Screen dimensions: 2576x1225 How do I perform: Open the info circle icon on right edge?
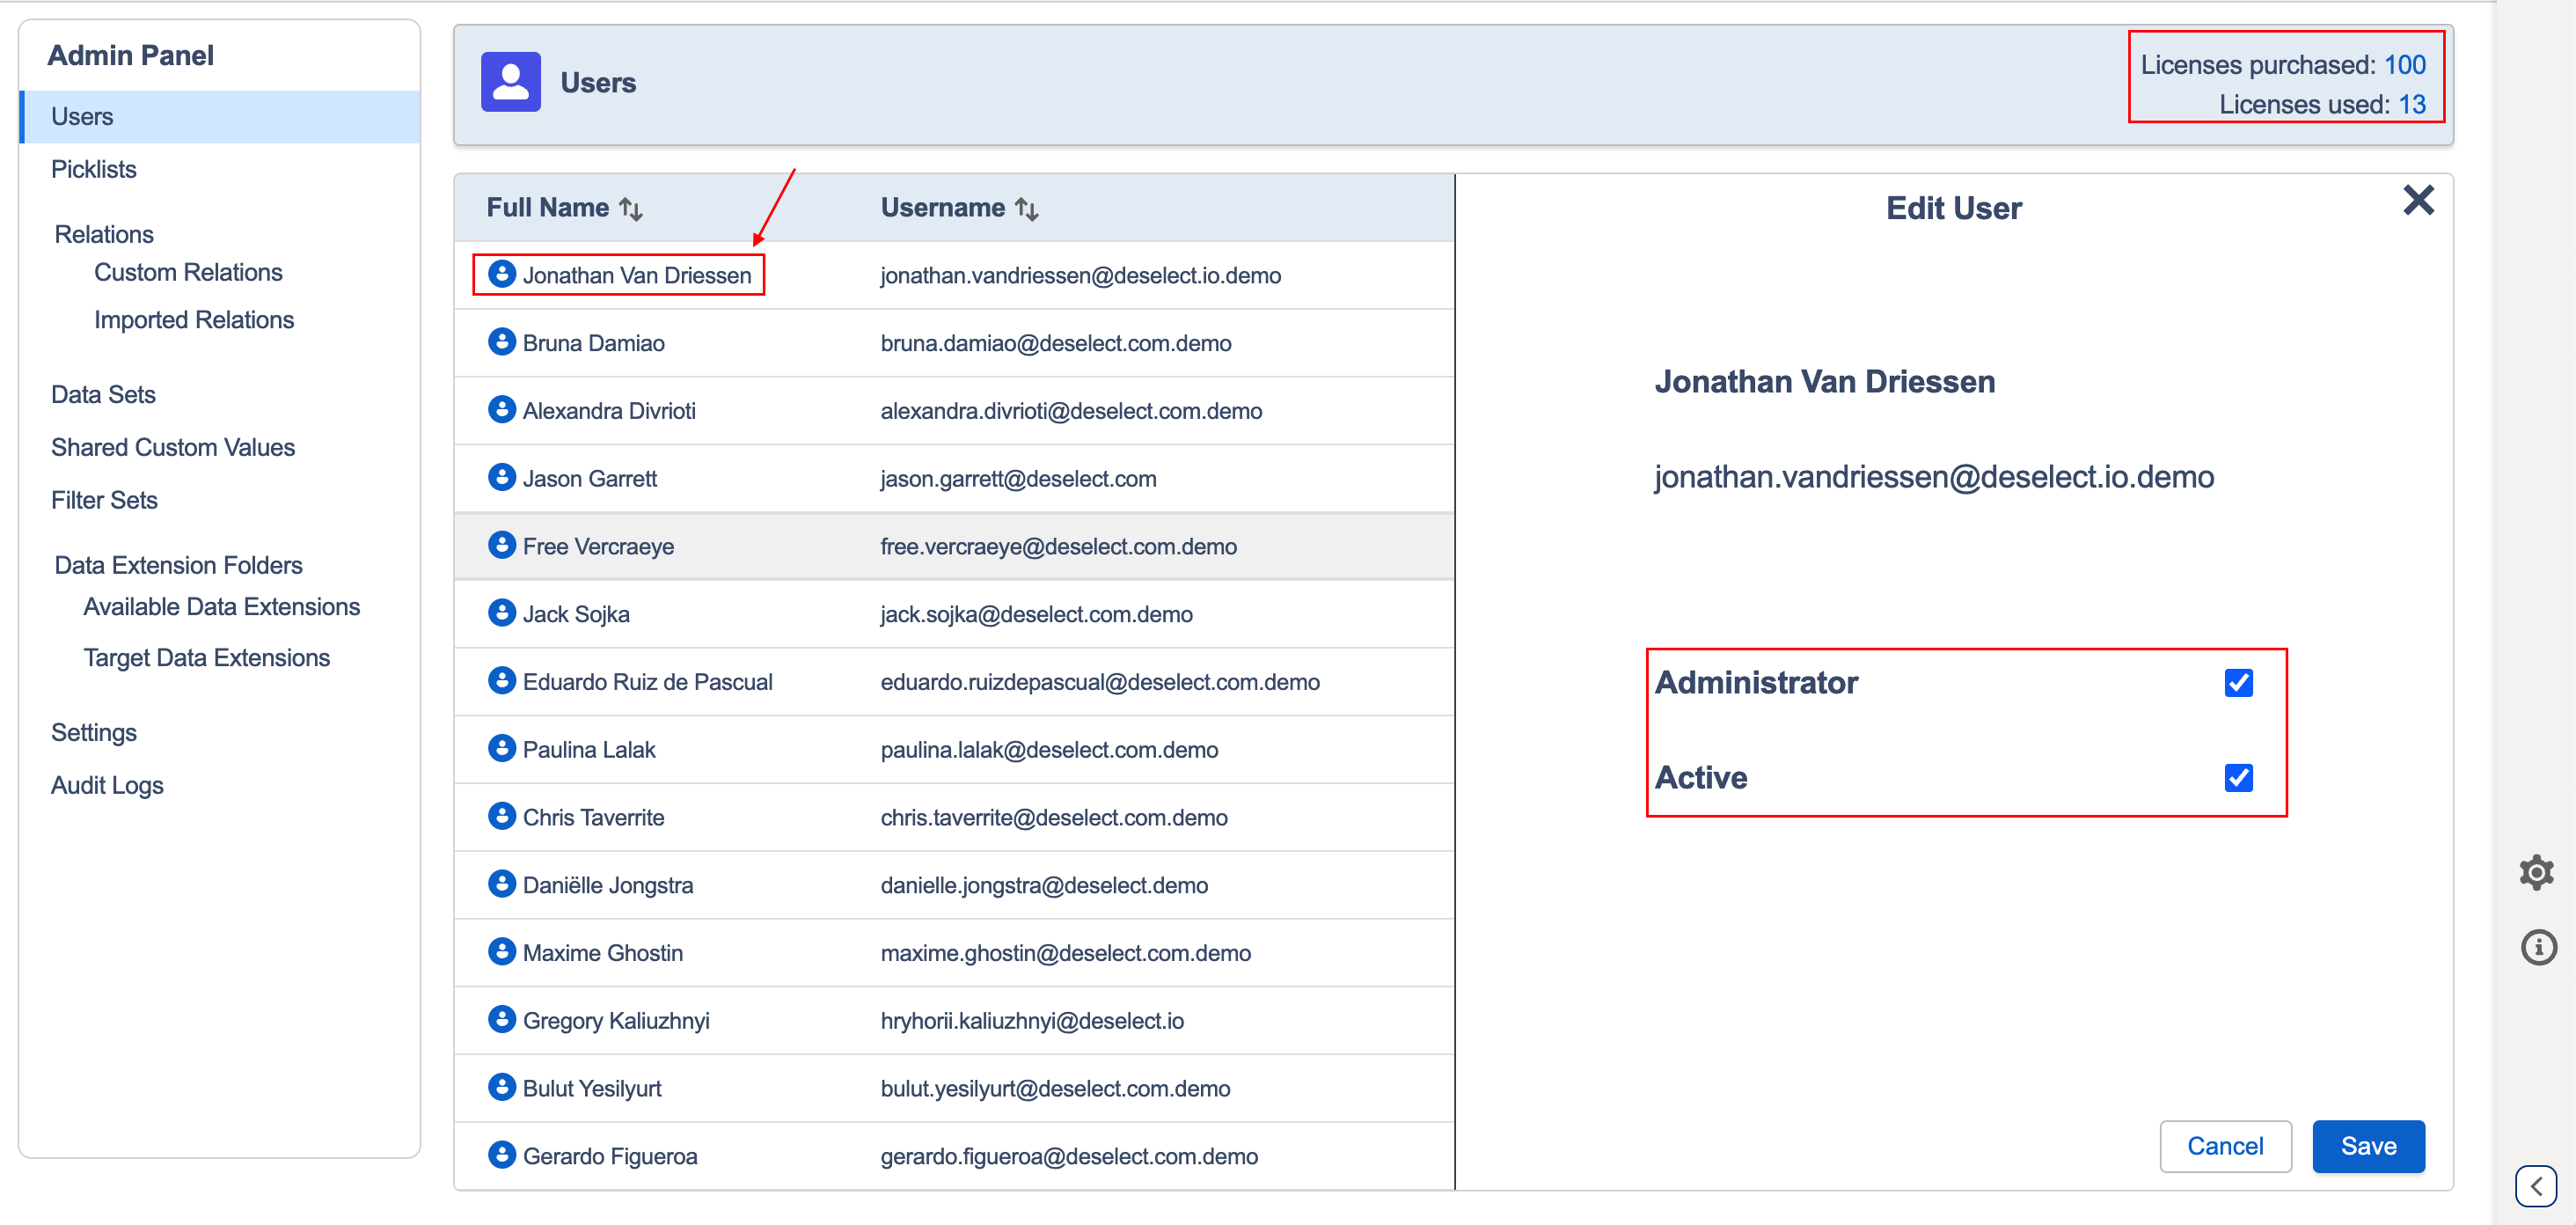[2538, 947]
